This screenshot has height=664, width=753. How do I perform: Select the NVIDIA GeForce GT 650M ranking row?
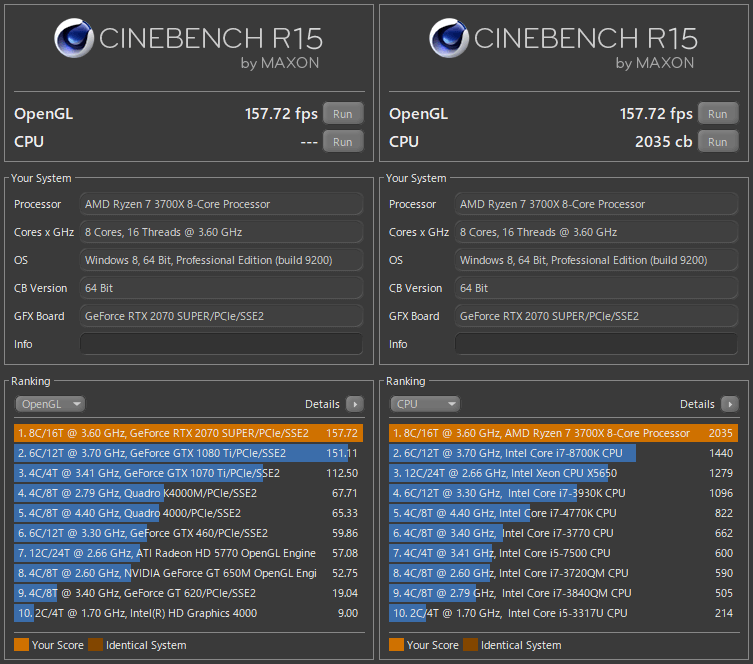click(x=188, y=573)
